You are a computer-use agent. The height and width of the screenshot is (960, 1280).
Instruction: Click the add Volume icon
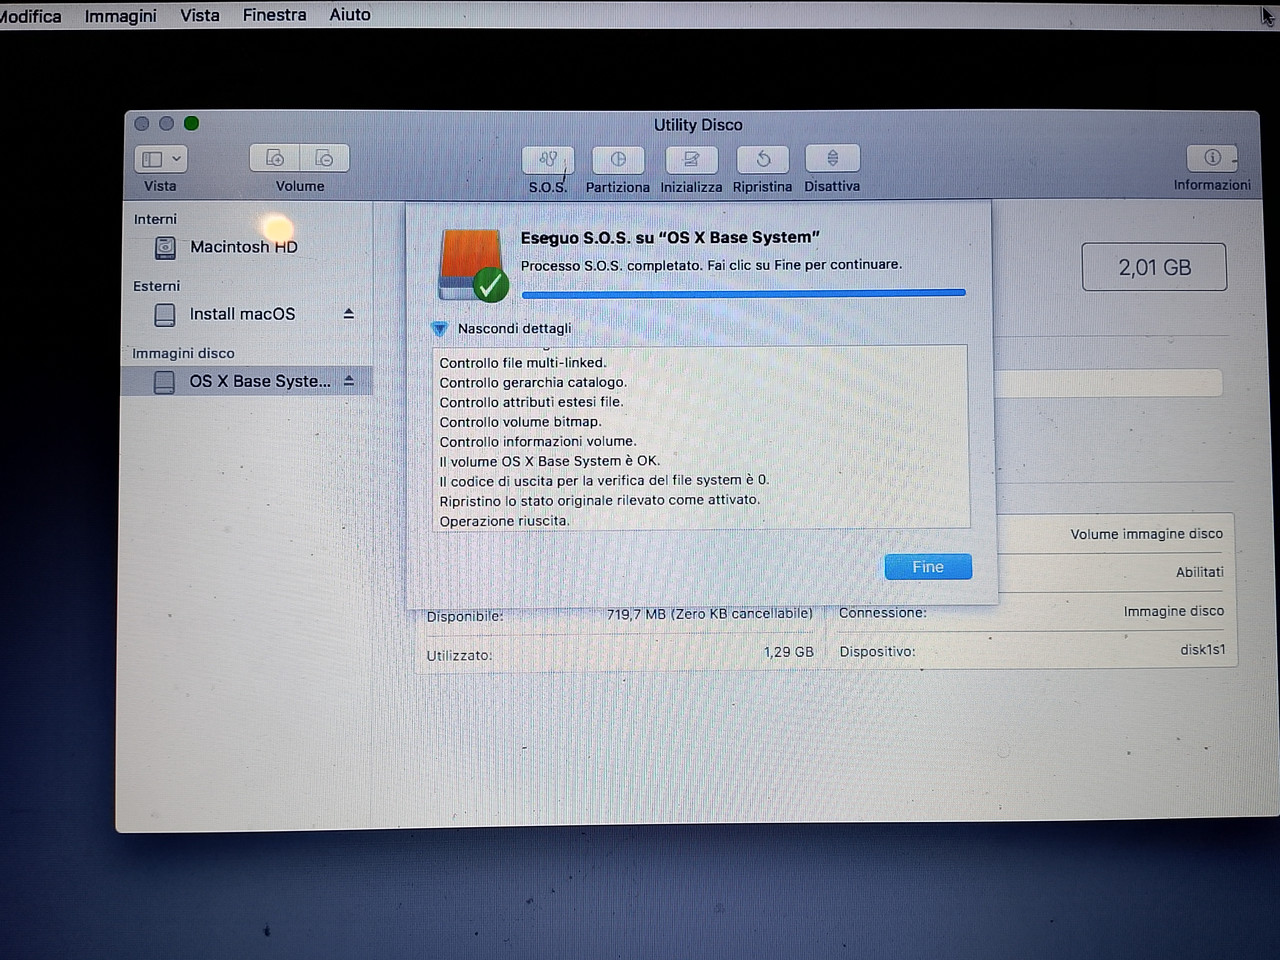tap(274, 158)
